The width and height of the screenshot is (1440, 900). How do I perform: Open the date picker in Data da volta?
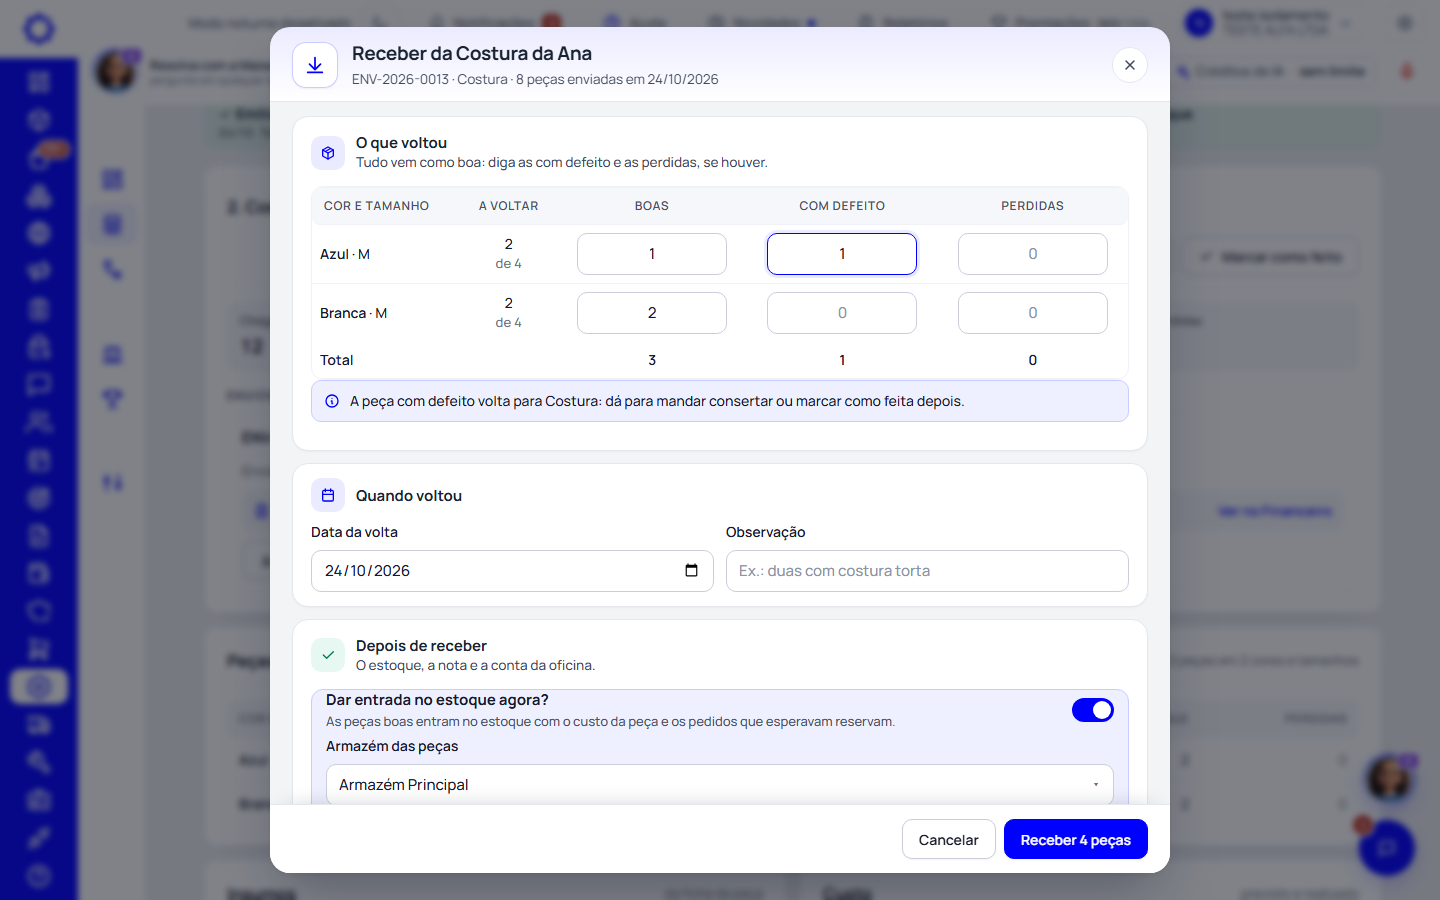(x=691, y=571)
